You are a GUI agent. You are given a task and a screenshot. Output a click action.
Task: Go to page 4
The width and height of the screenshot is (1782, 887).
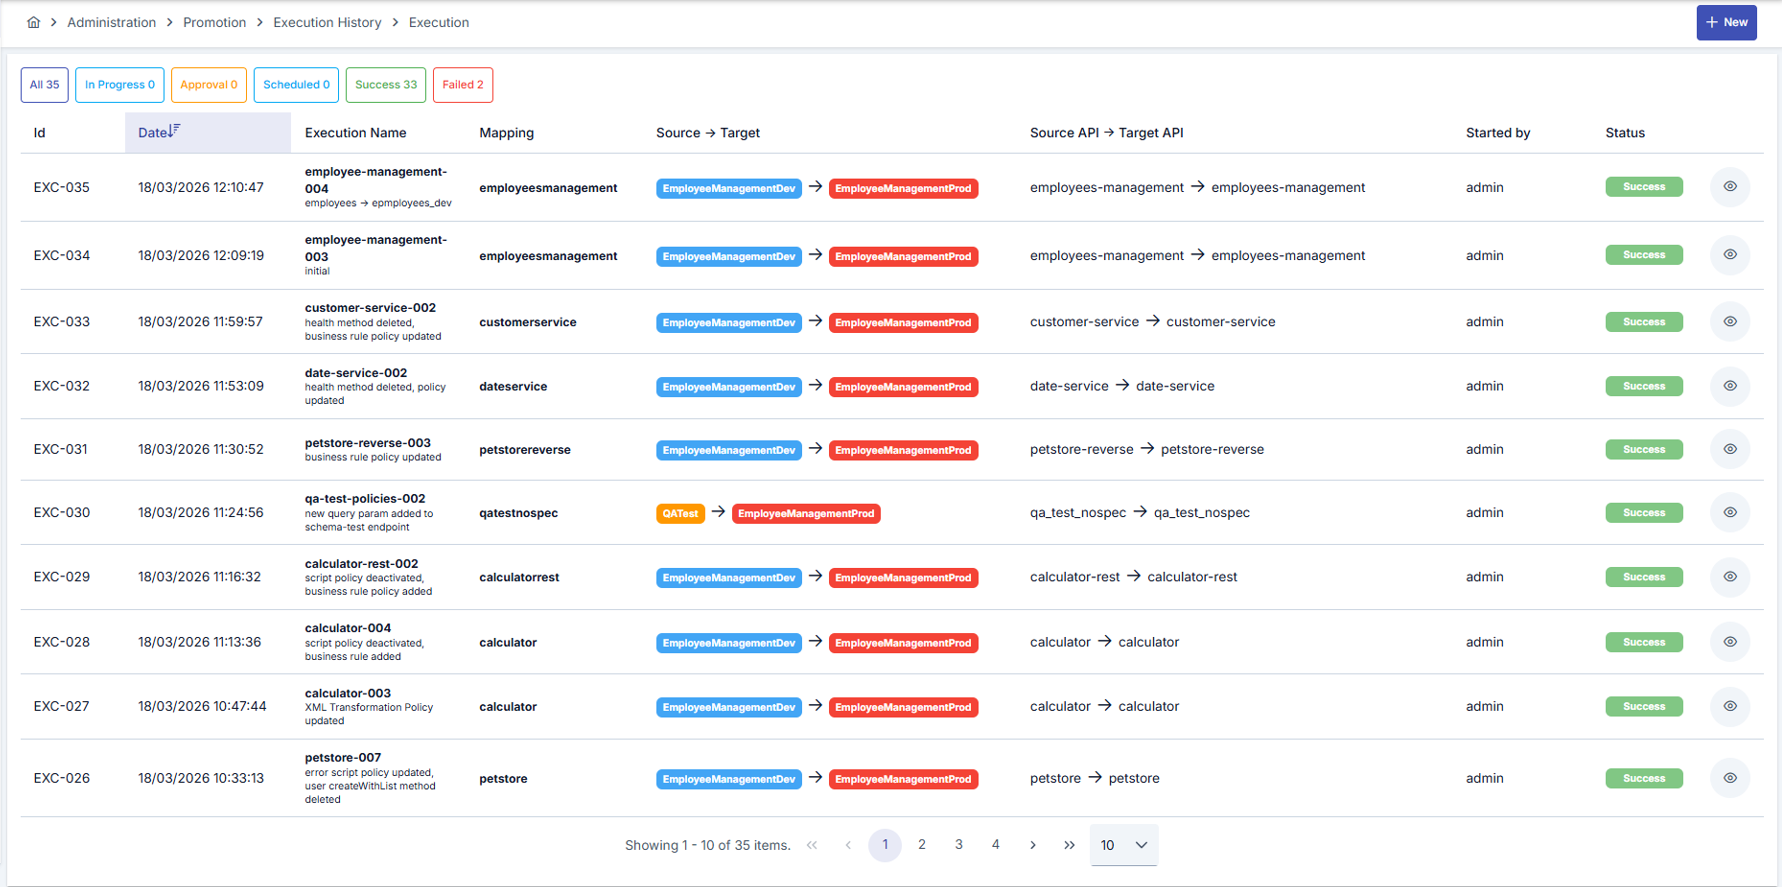996,845
